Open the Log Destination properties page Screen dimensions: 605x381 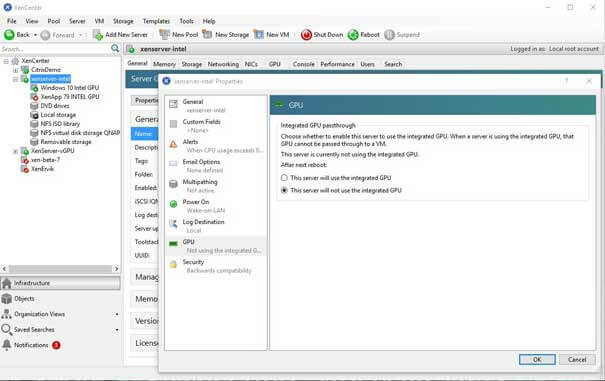216,226
